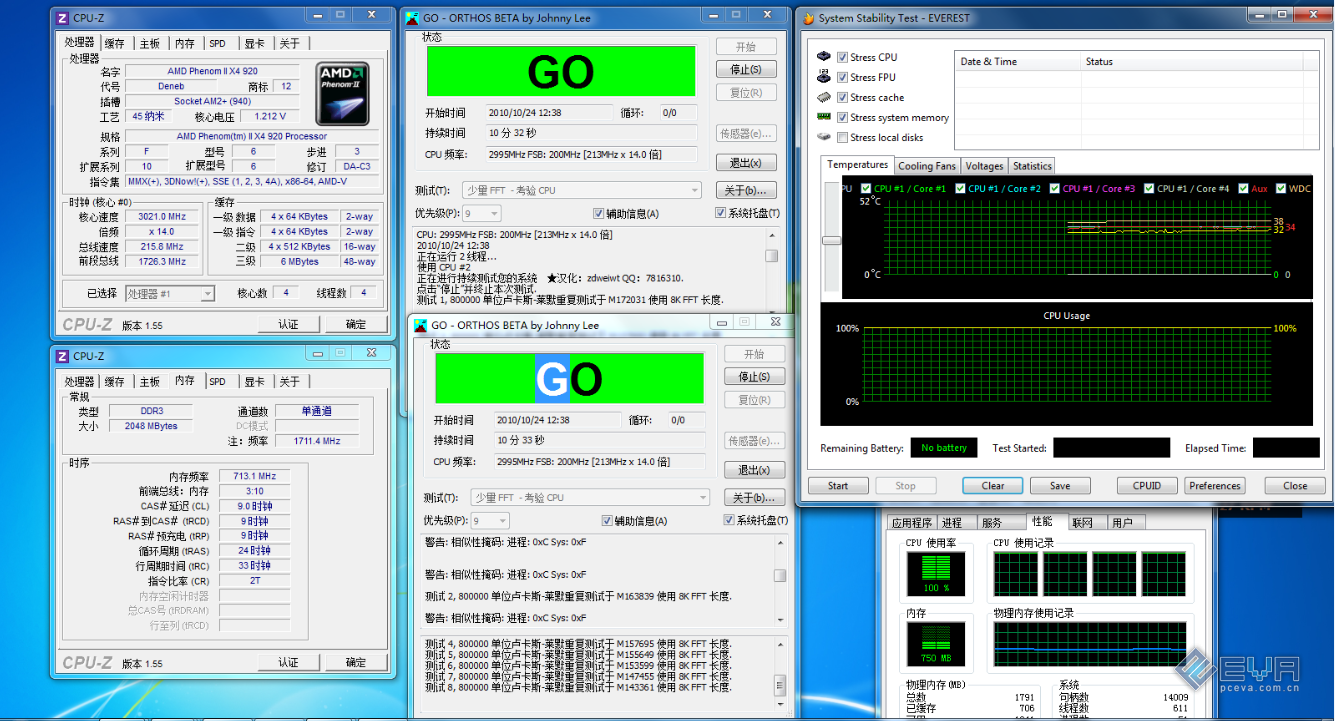Viewport: 1335px width, 721px height.
Task: Click the Stress cache icon
Action: pyautogui.click(x=824, y=97)
